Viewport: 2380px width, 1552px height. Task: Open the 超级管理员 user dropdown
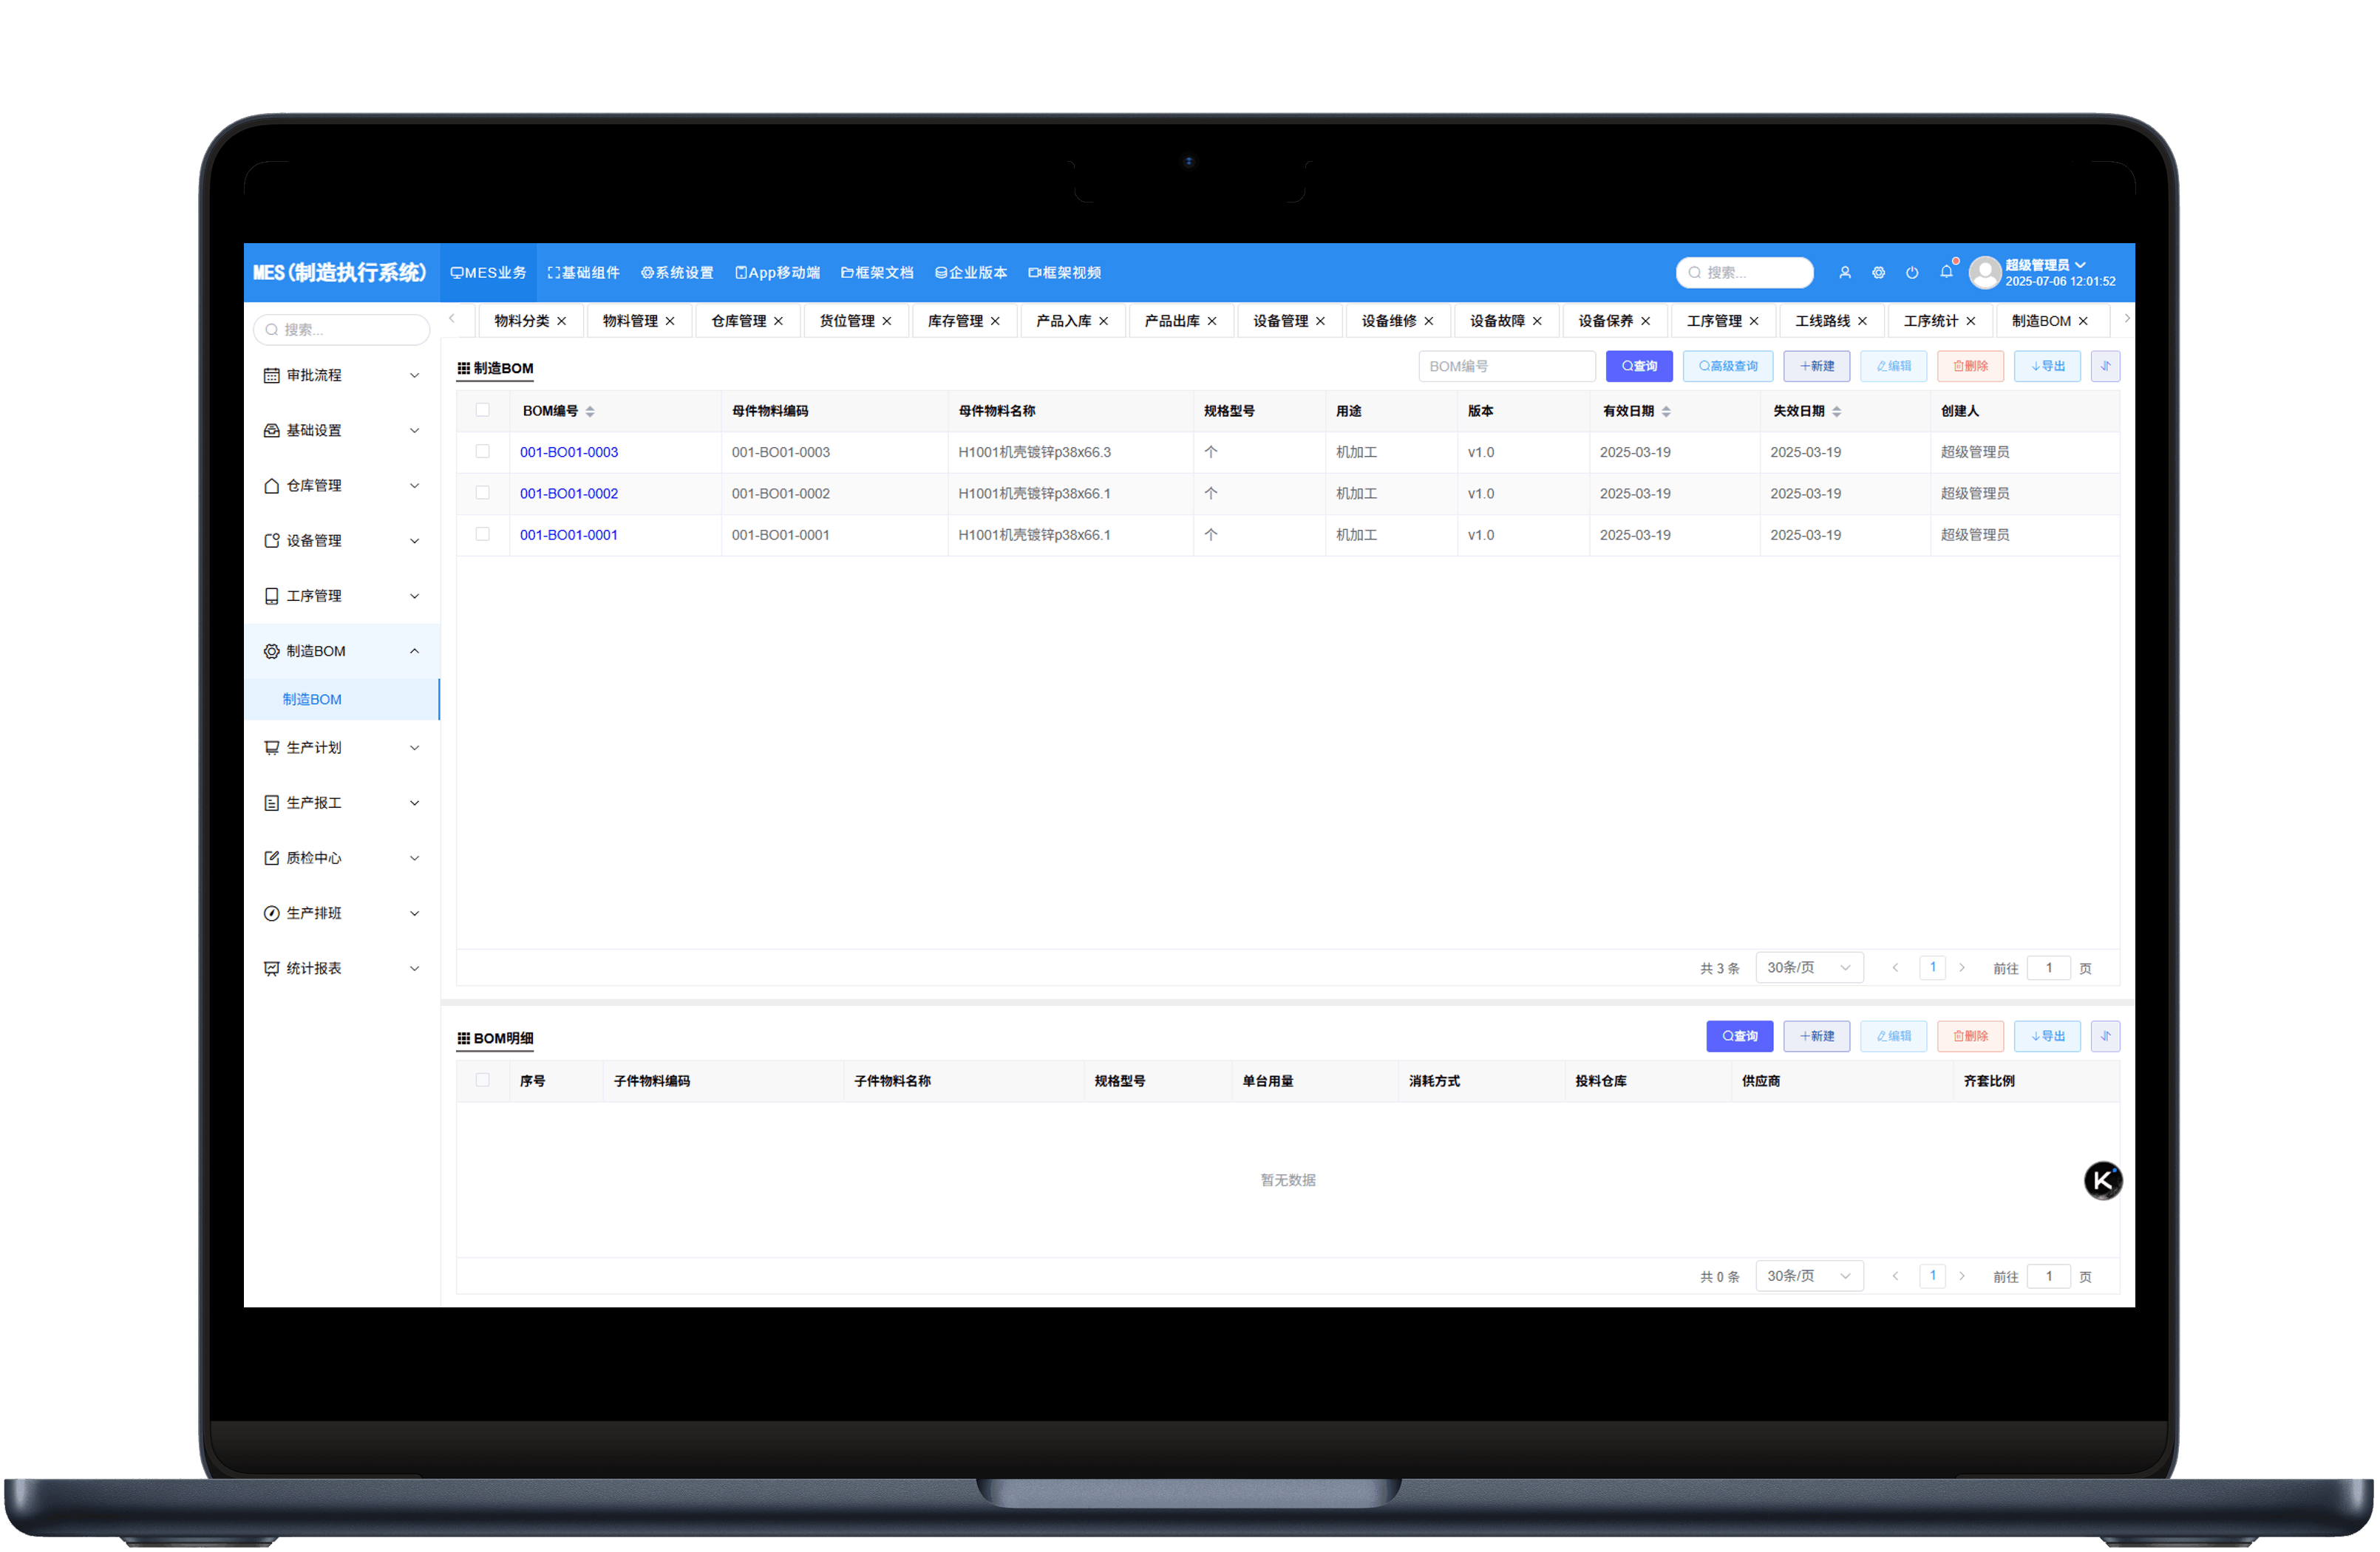tap(2046, 265)
